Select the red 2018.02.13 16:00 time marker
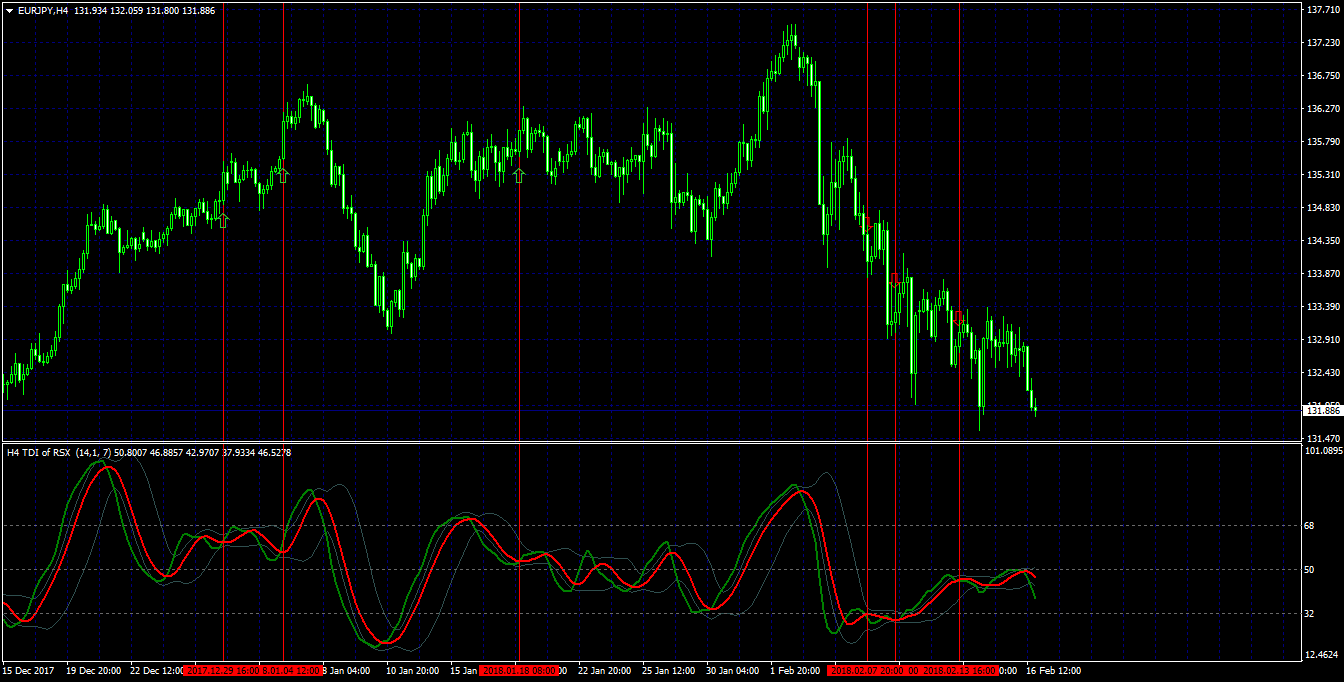The width and height of the screenshot is (1344, 682). point(959,671)
